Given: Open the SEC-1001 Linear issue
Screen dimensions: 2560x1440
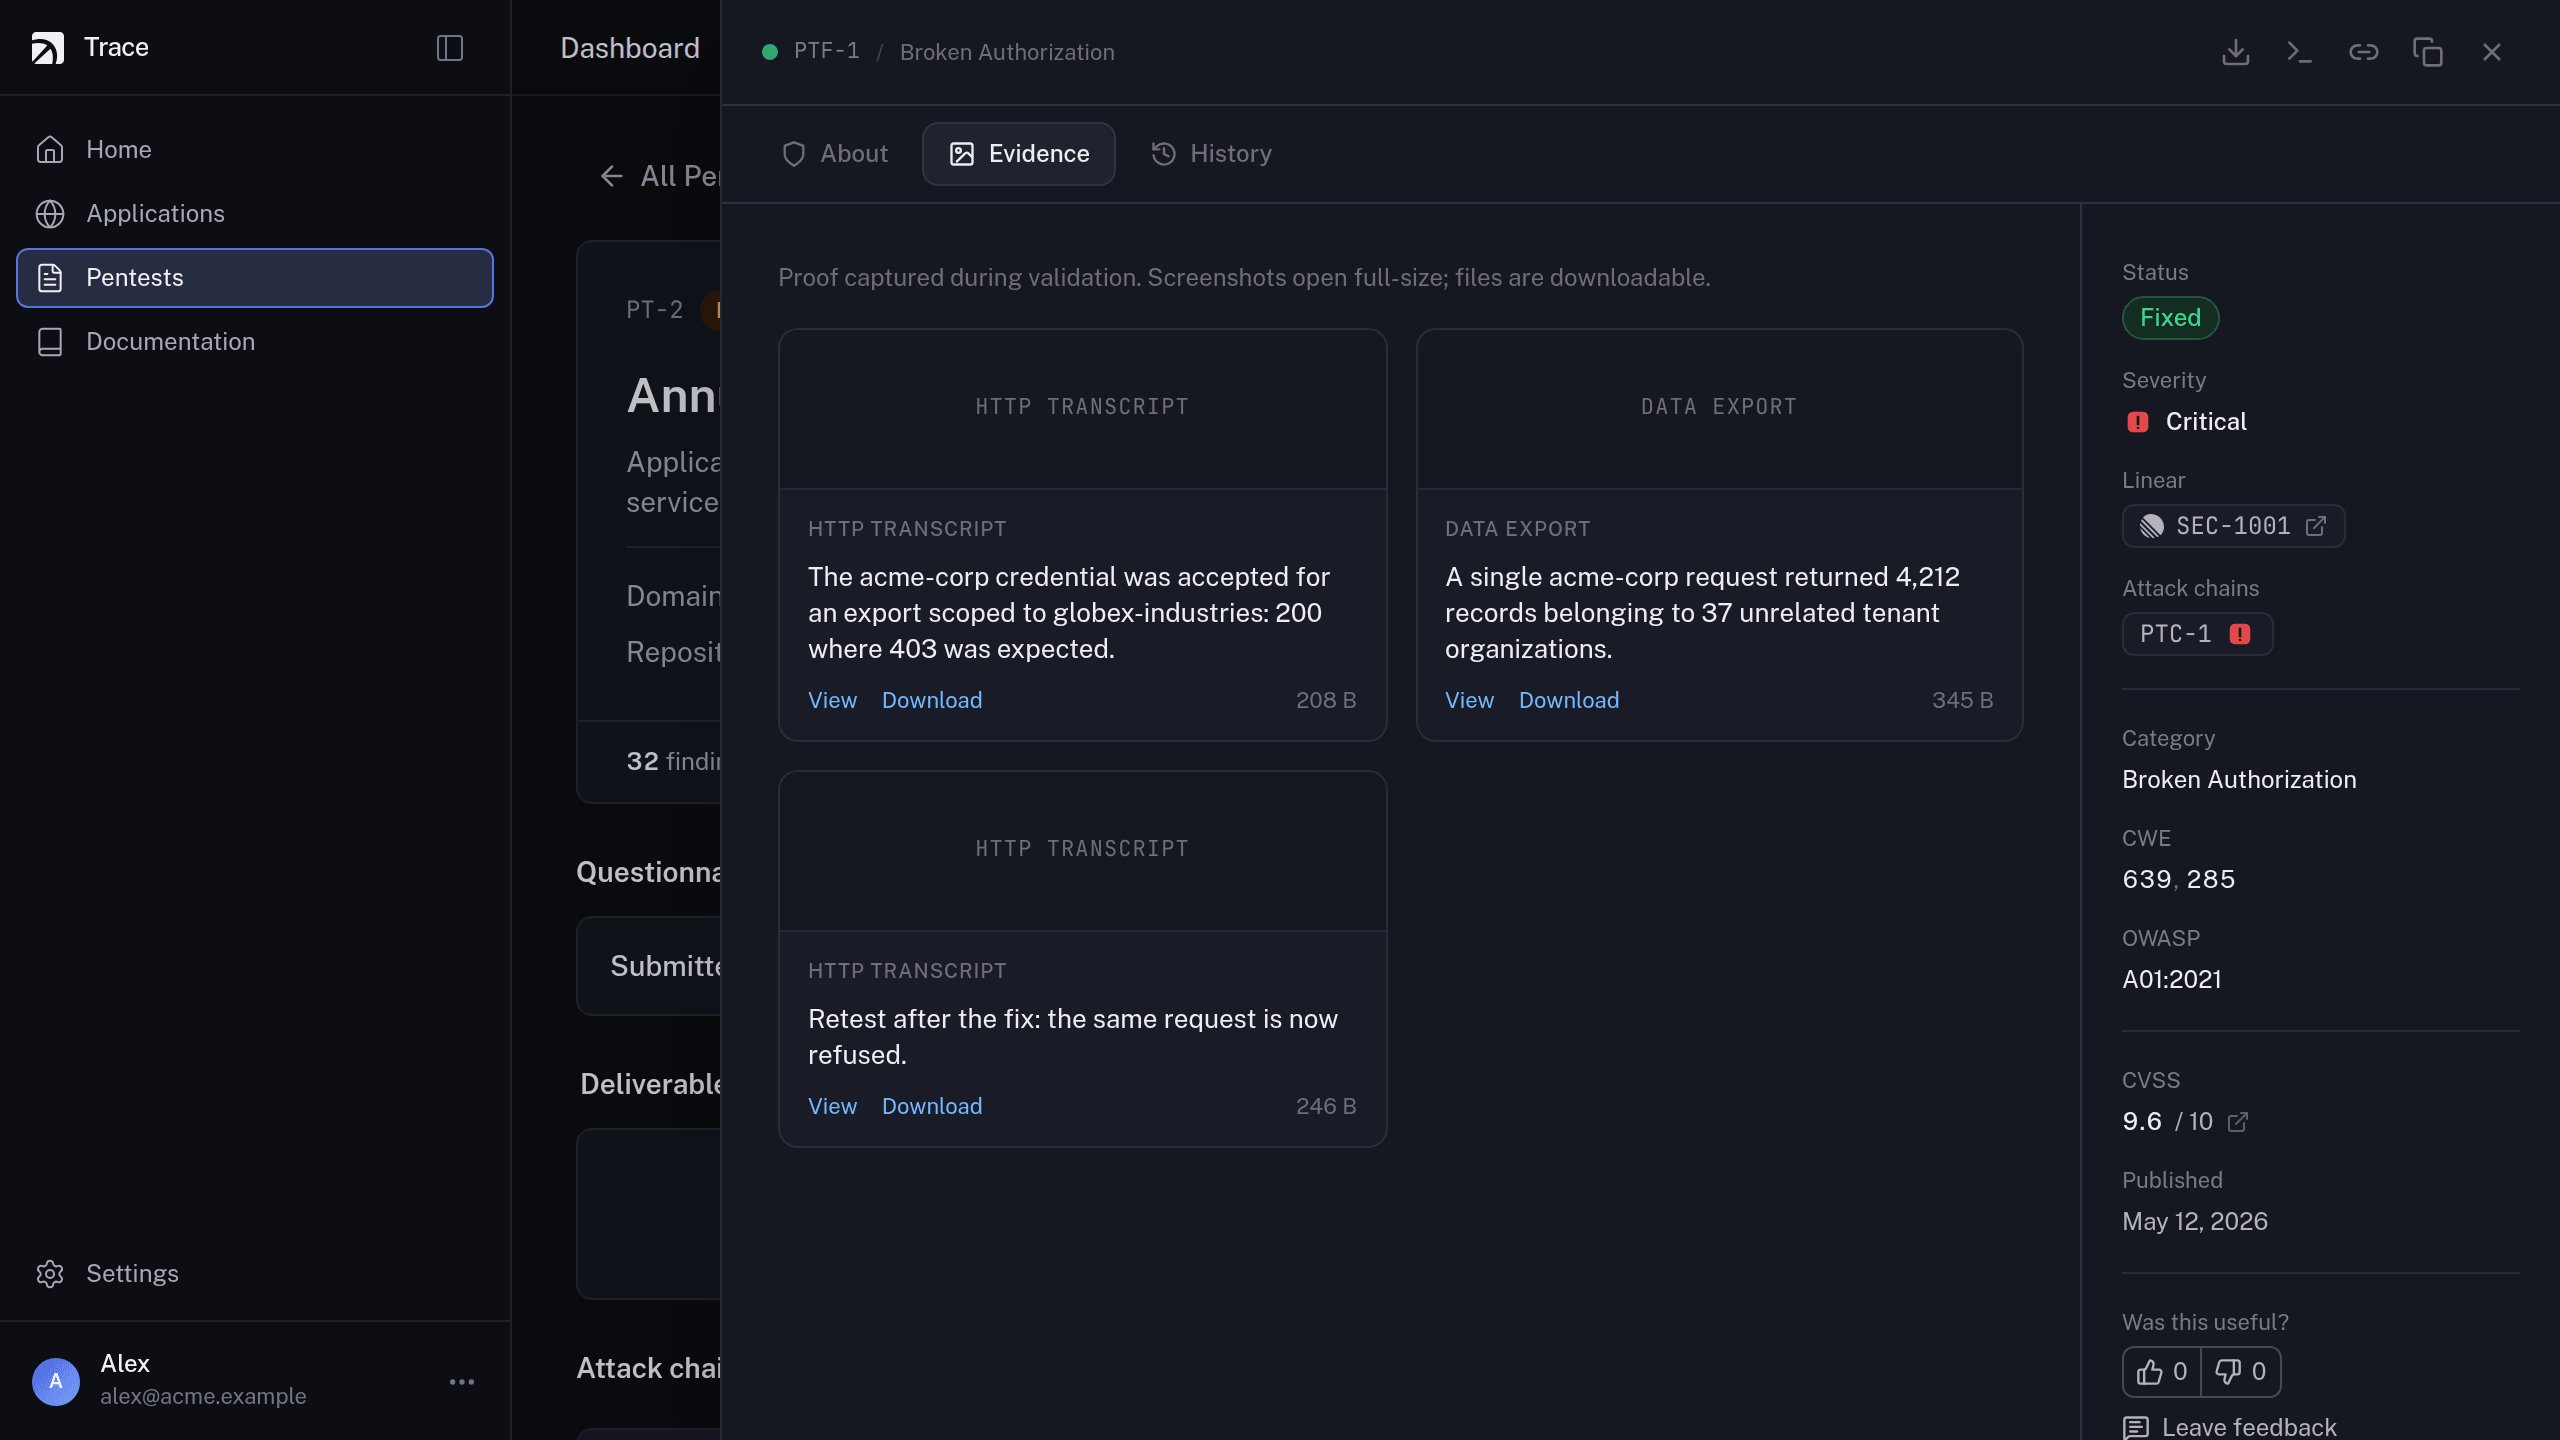Looking at the screenshot, I should pyautogui.click(x=2233, y=526).
